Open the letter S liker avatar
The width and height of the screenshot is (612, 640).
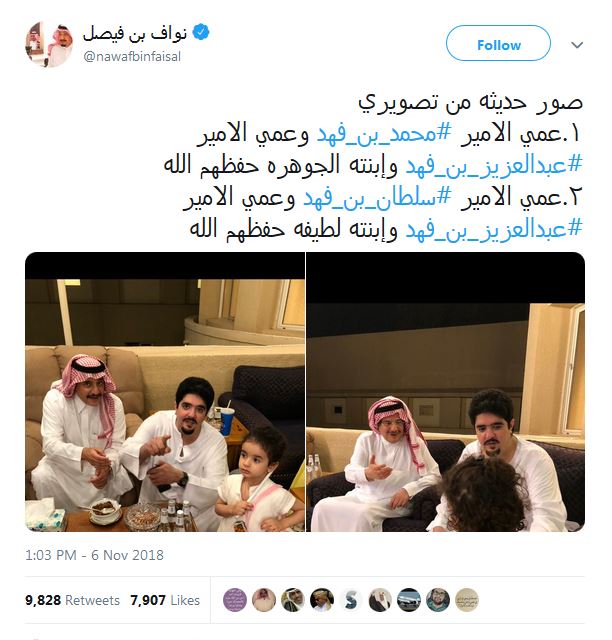point(351,600)
